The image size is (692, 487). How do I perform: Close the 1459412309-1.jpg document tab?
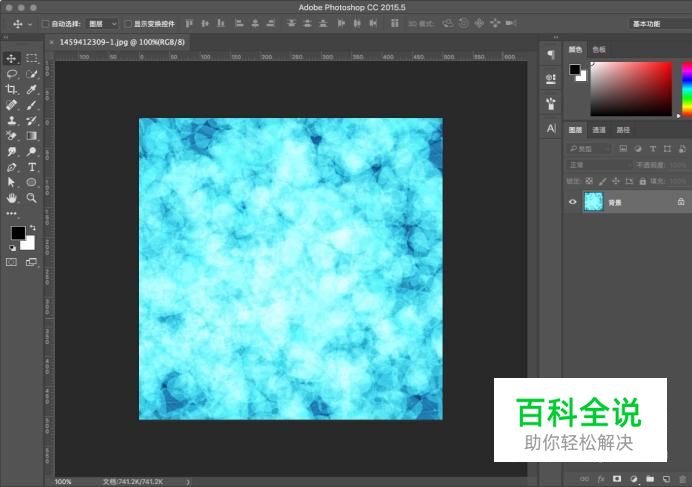click(x=52, y=42)
